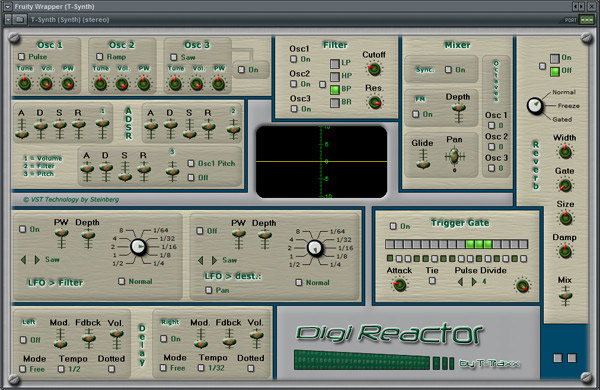
Task: Click envelope 1 Attack slider
Action: [22, 129]
